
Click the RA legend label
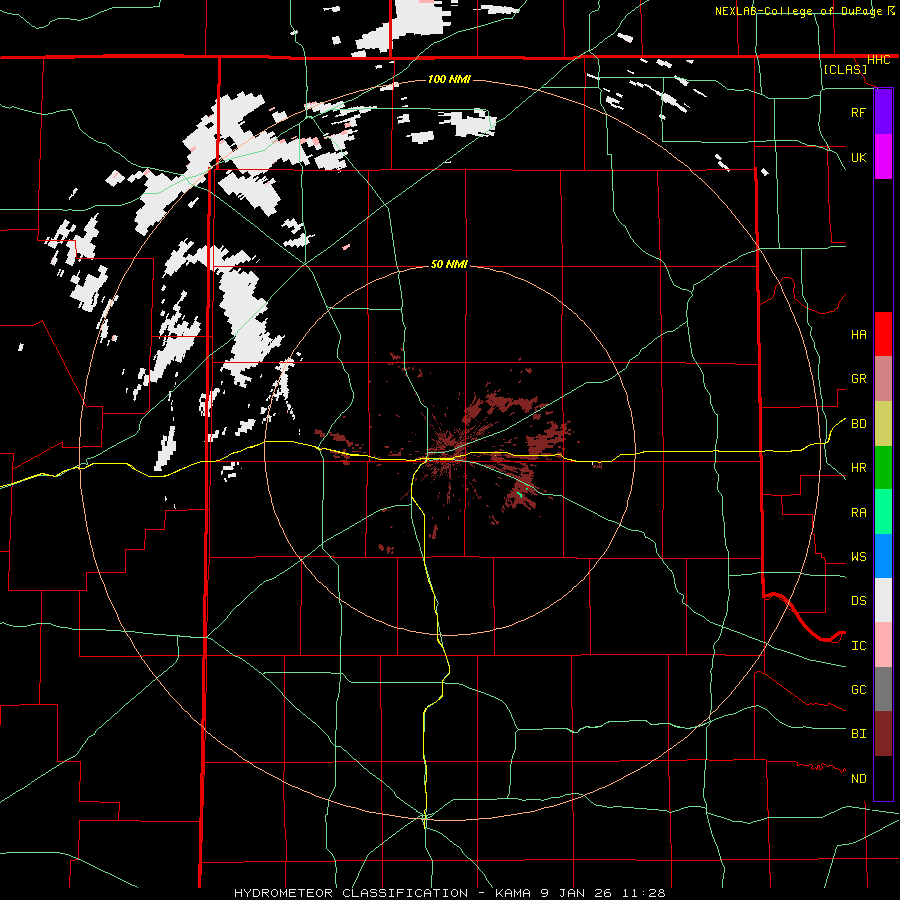click(858, 513)
